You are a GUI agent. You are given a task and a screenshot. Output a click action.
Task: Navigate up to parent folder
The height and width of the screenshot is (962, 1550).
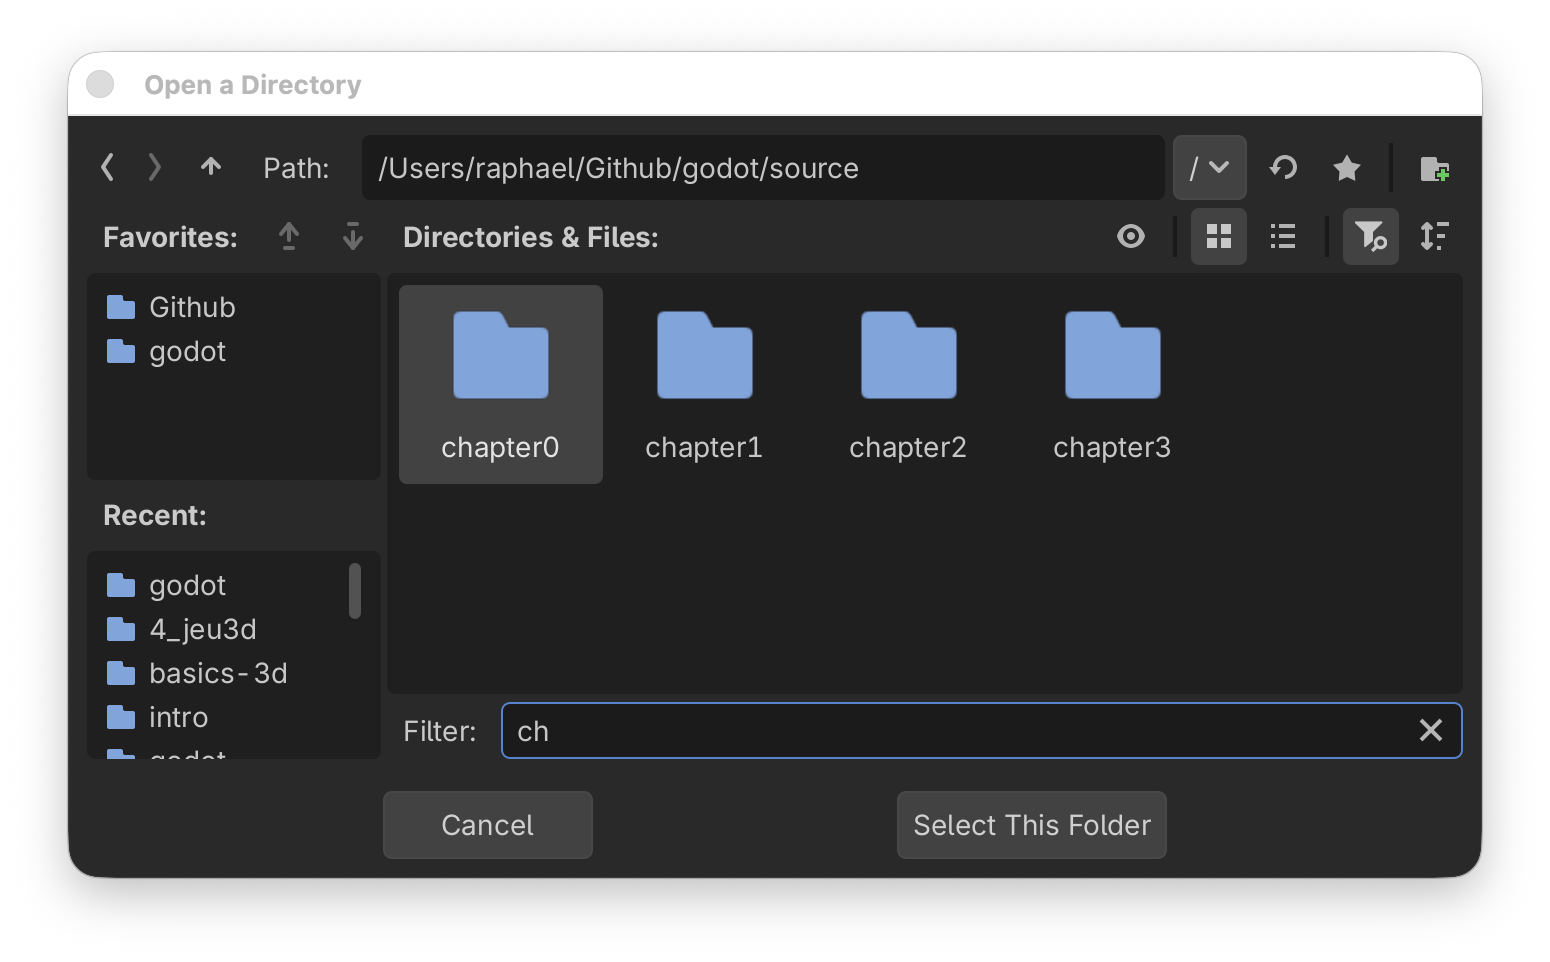click(210, 168)
